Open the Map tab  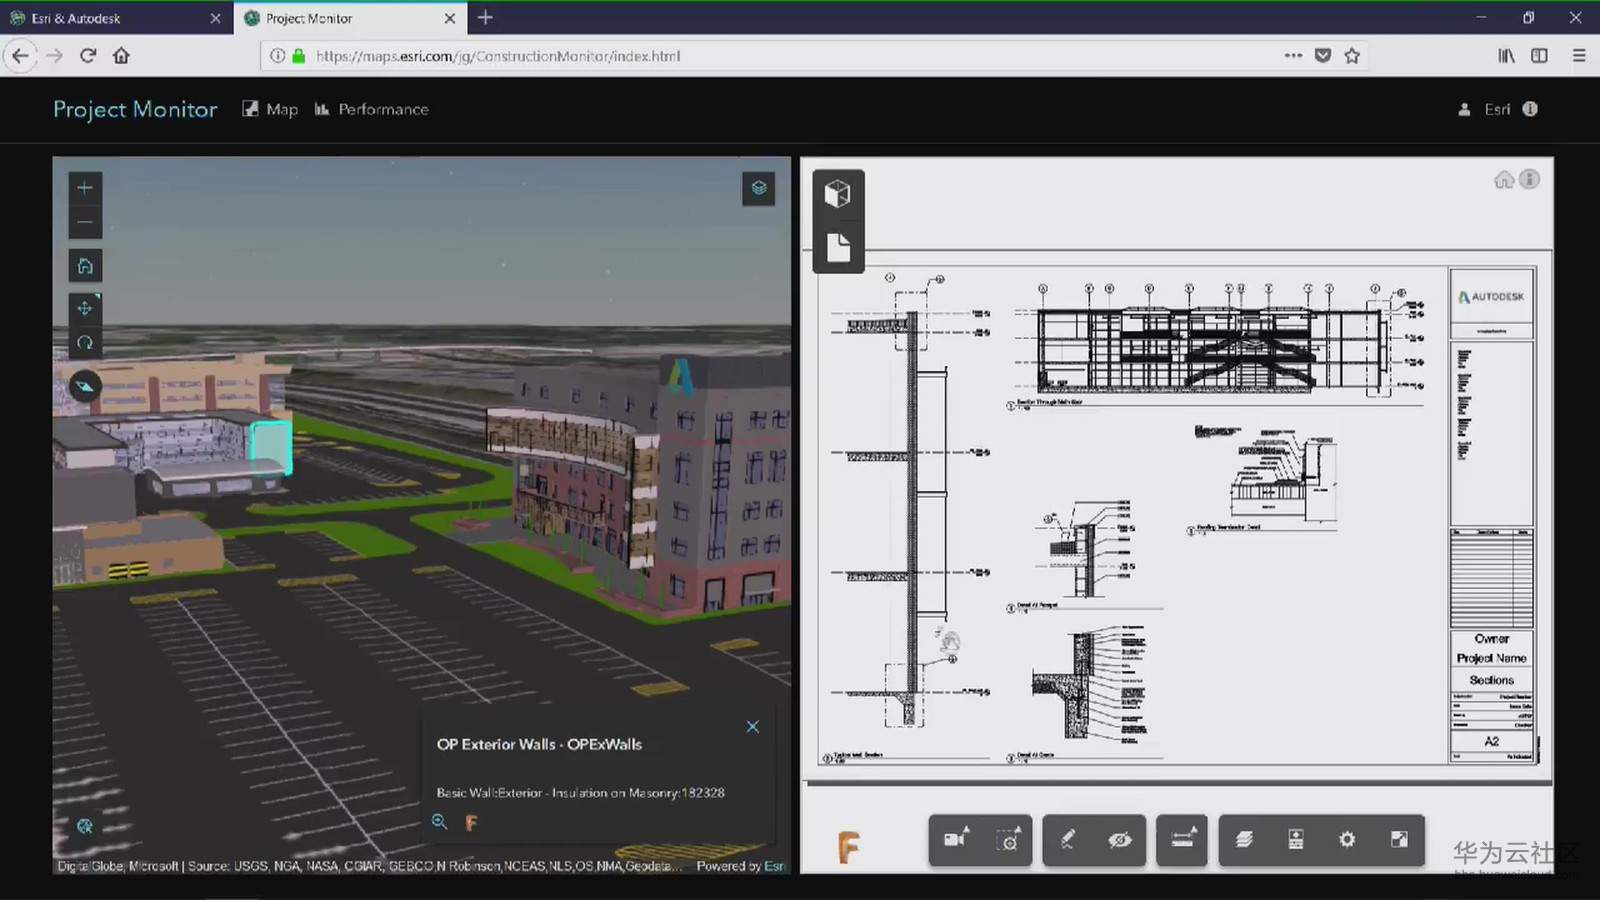point(270,109)
